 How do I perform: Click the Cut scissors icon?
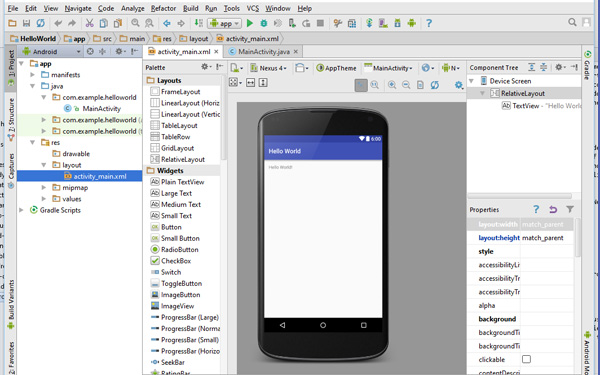click(90, 23)
